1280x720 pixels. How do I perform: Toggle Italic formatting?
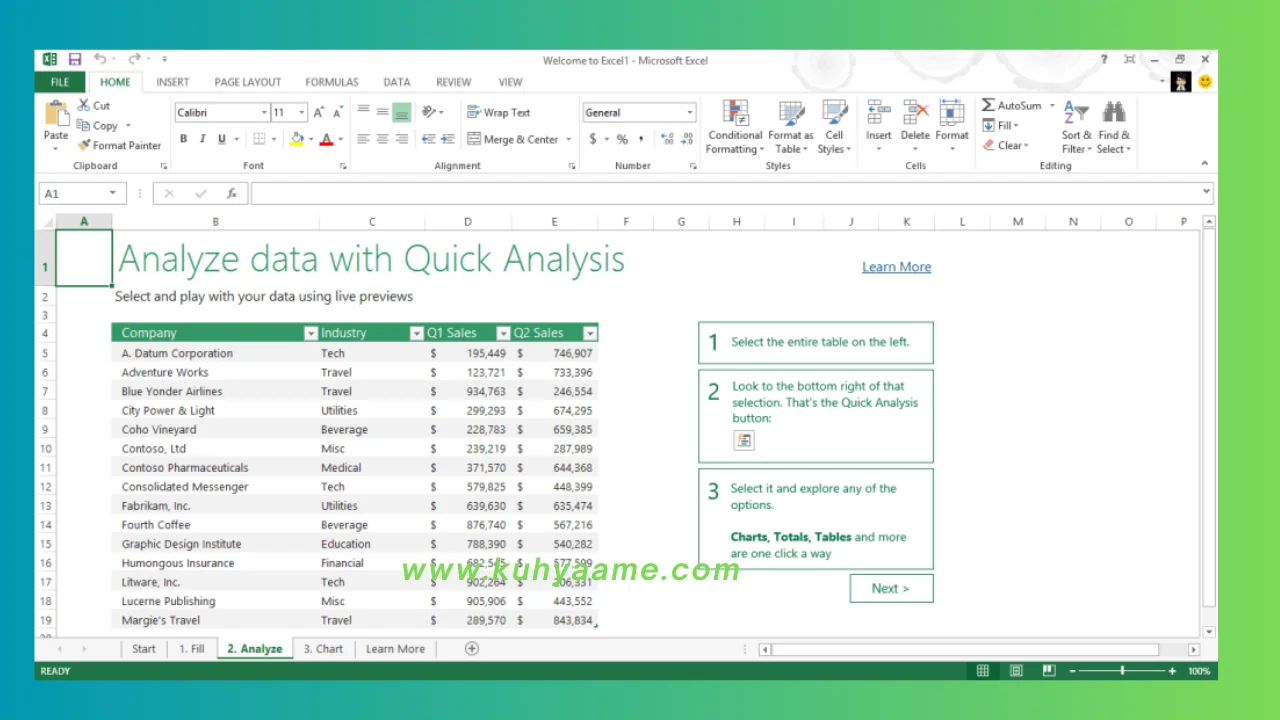pos(203,139)
